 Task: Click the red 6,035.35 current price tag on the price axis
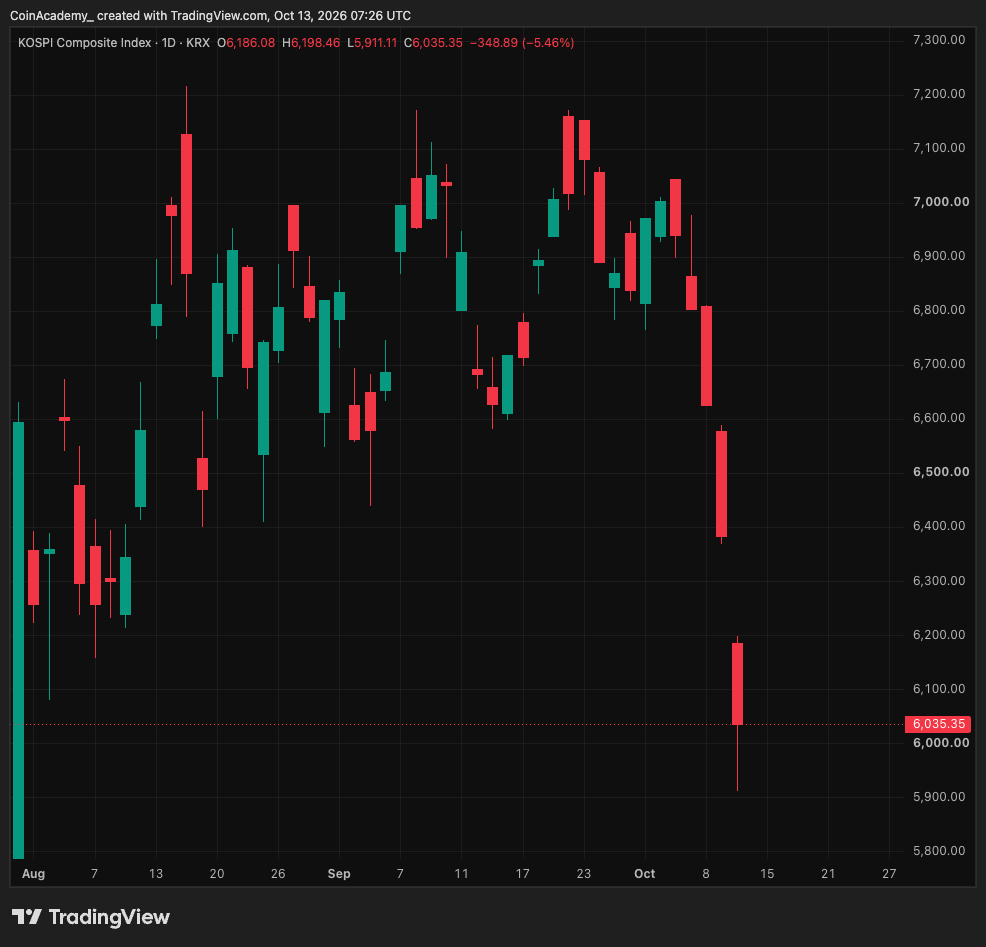pos(938,724)
